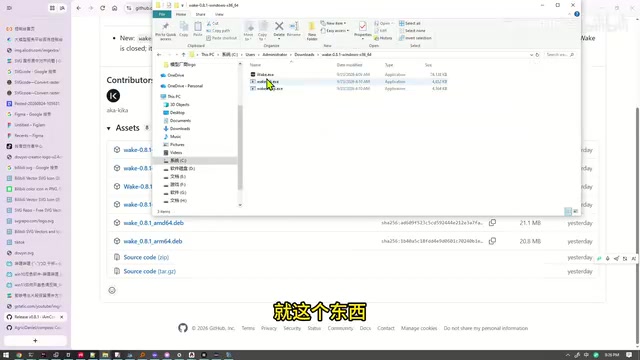Viewport: 640px width, 360px height.
Task: Click Explorer Up one level arrow
Action: [183, 55]
